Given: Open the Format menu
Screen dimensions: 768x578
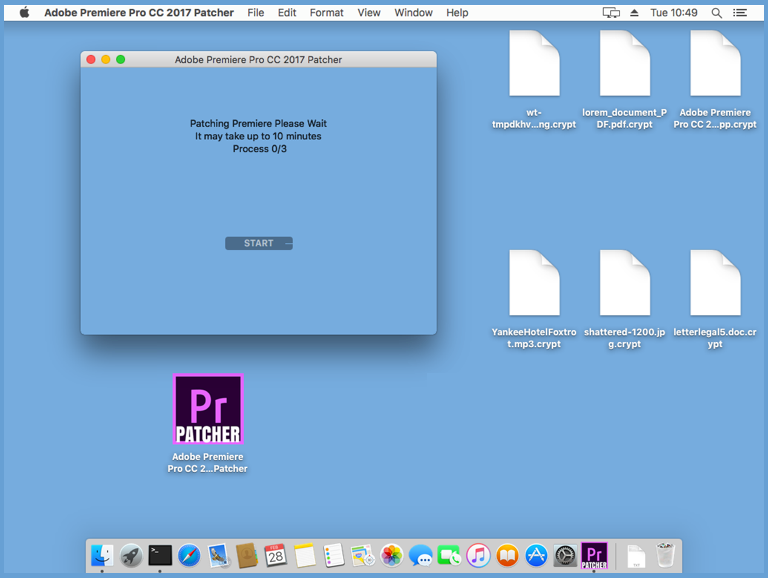Looking at the screenshot, I should [x=326, y=13].
